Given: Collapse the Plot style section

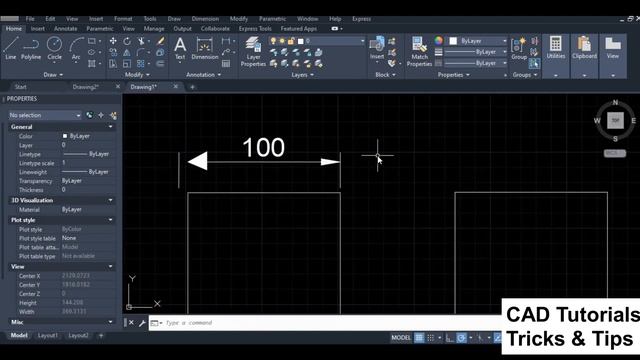Looking at the screenshot, I should [110, 220].
